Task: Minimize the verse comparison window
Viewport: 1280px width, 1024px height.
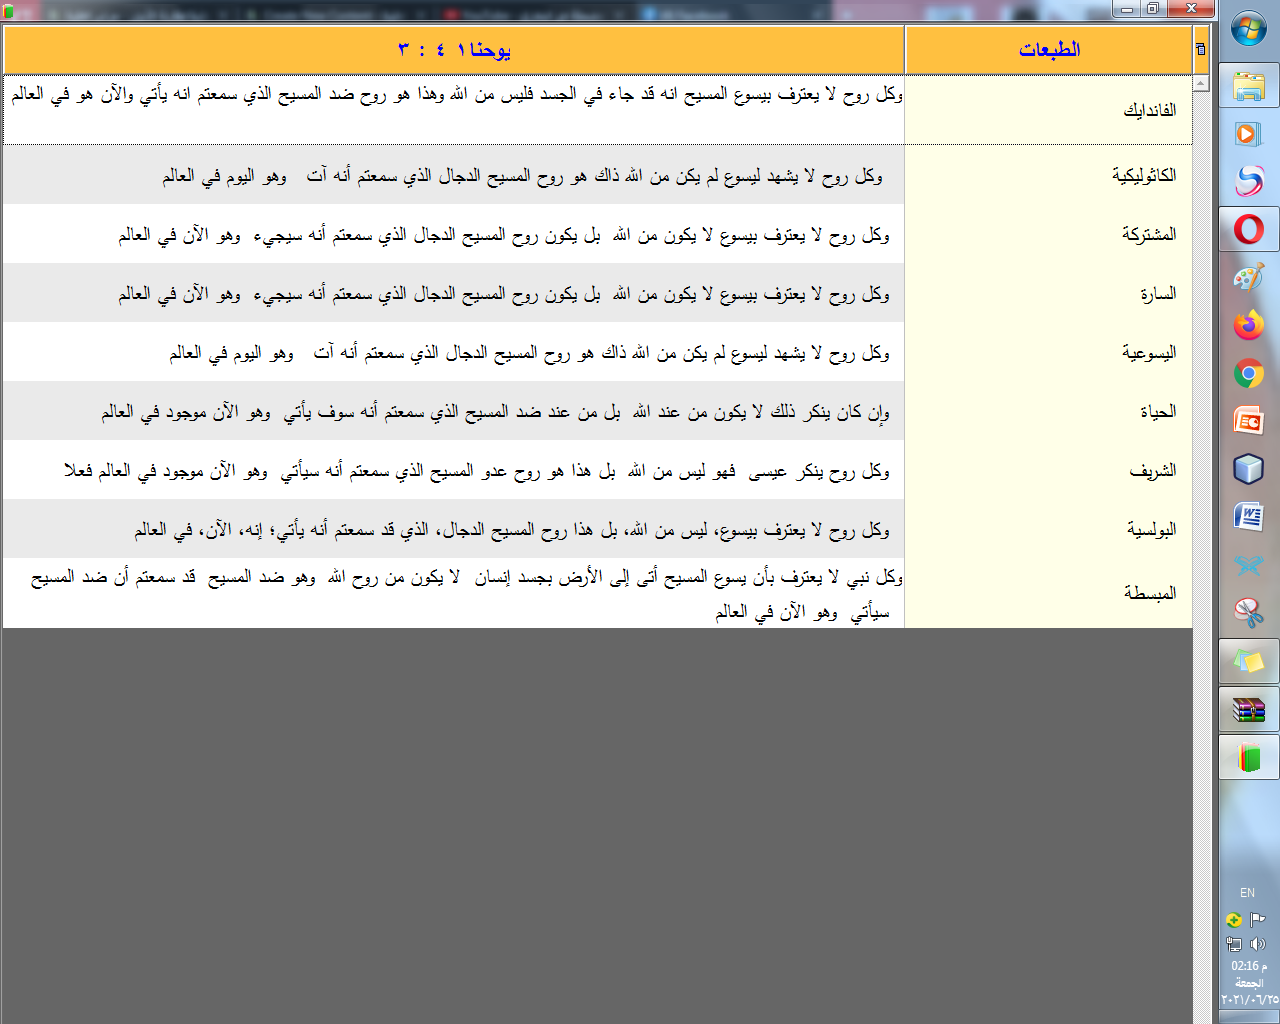Action: point(1127,9)
